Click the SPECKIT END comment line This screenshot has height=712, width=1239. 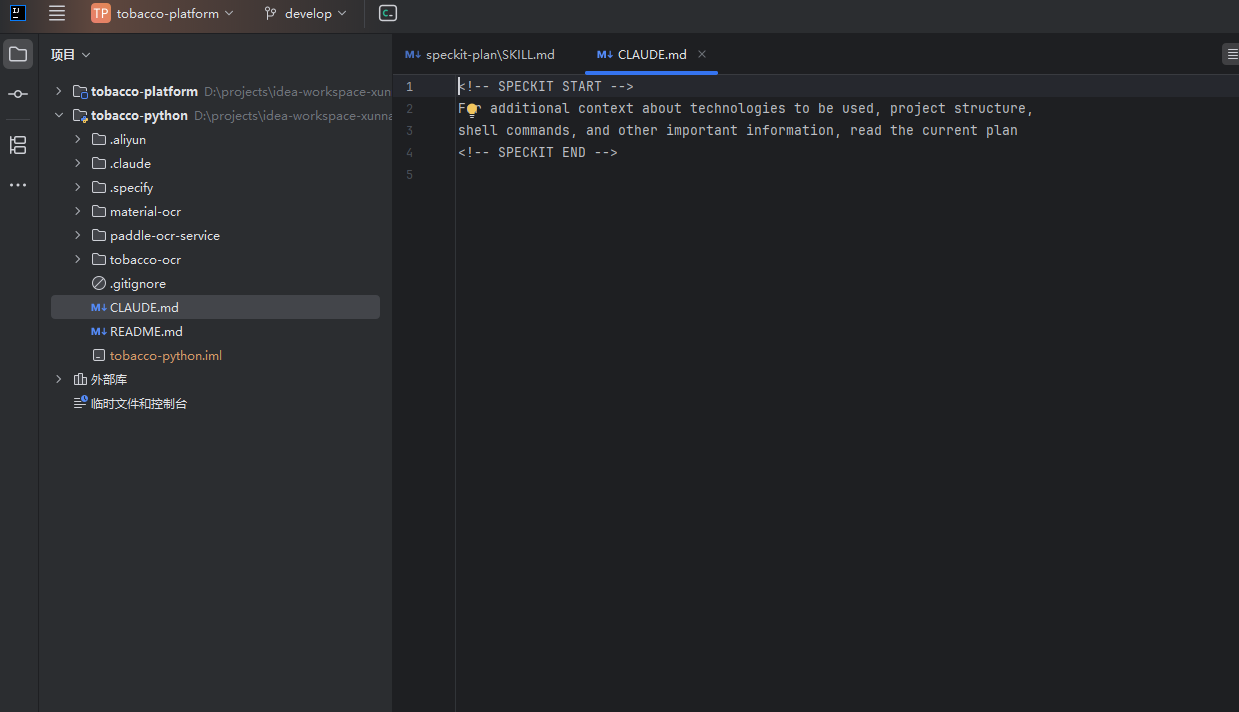pos(538,153)
